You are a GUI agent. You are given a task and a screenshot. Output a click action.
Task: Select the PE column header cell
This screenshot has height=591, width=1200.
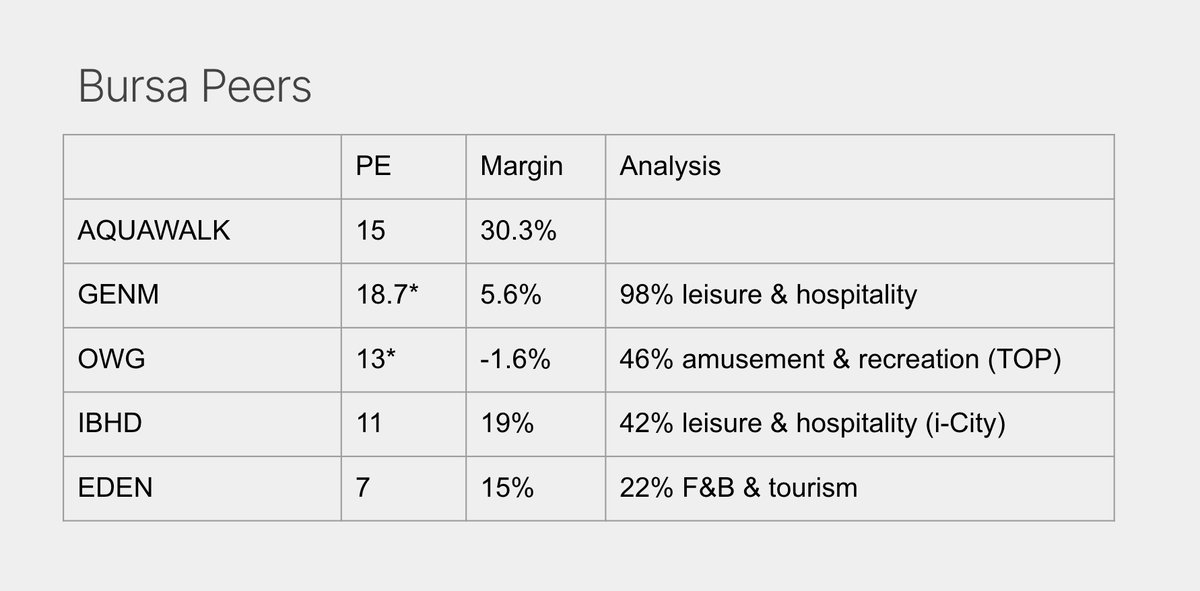coord(374,166)
